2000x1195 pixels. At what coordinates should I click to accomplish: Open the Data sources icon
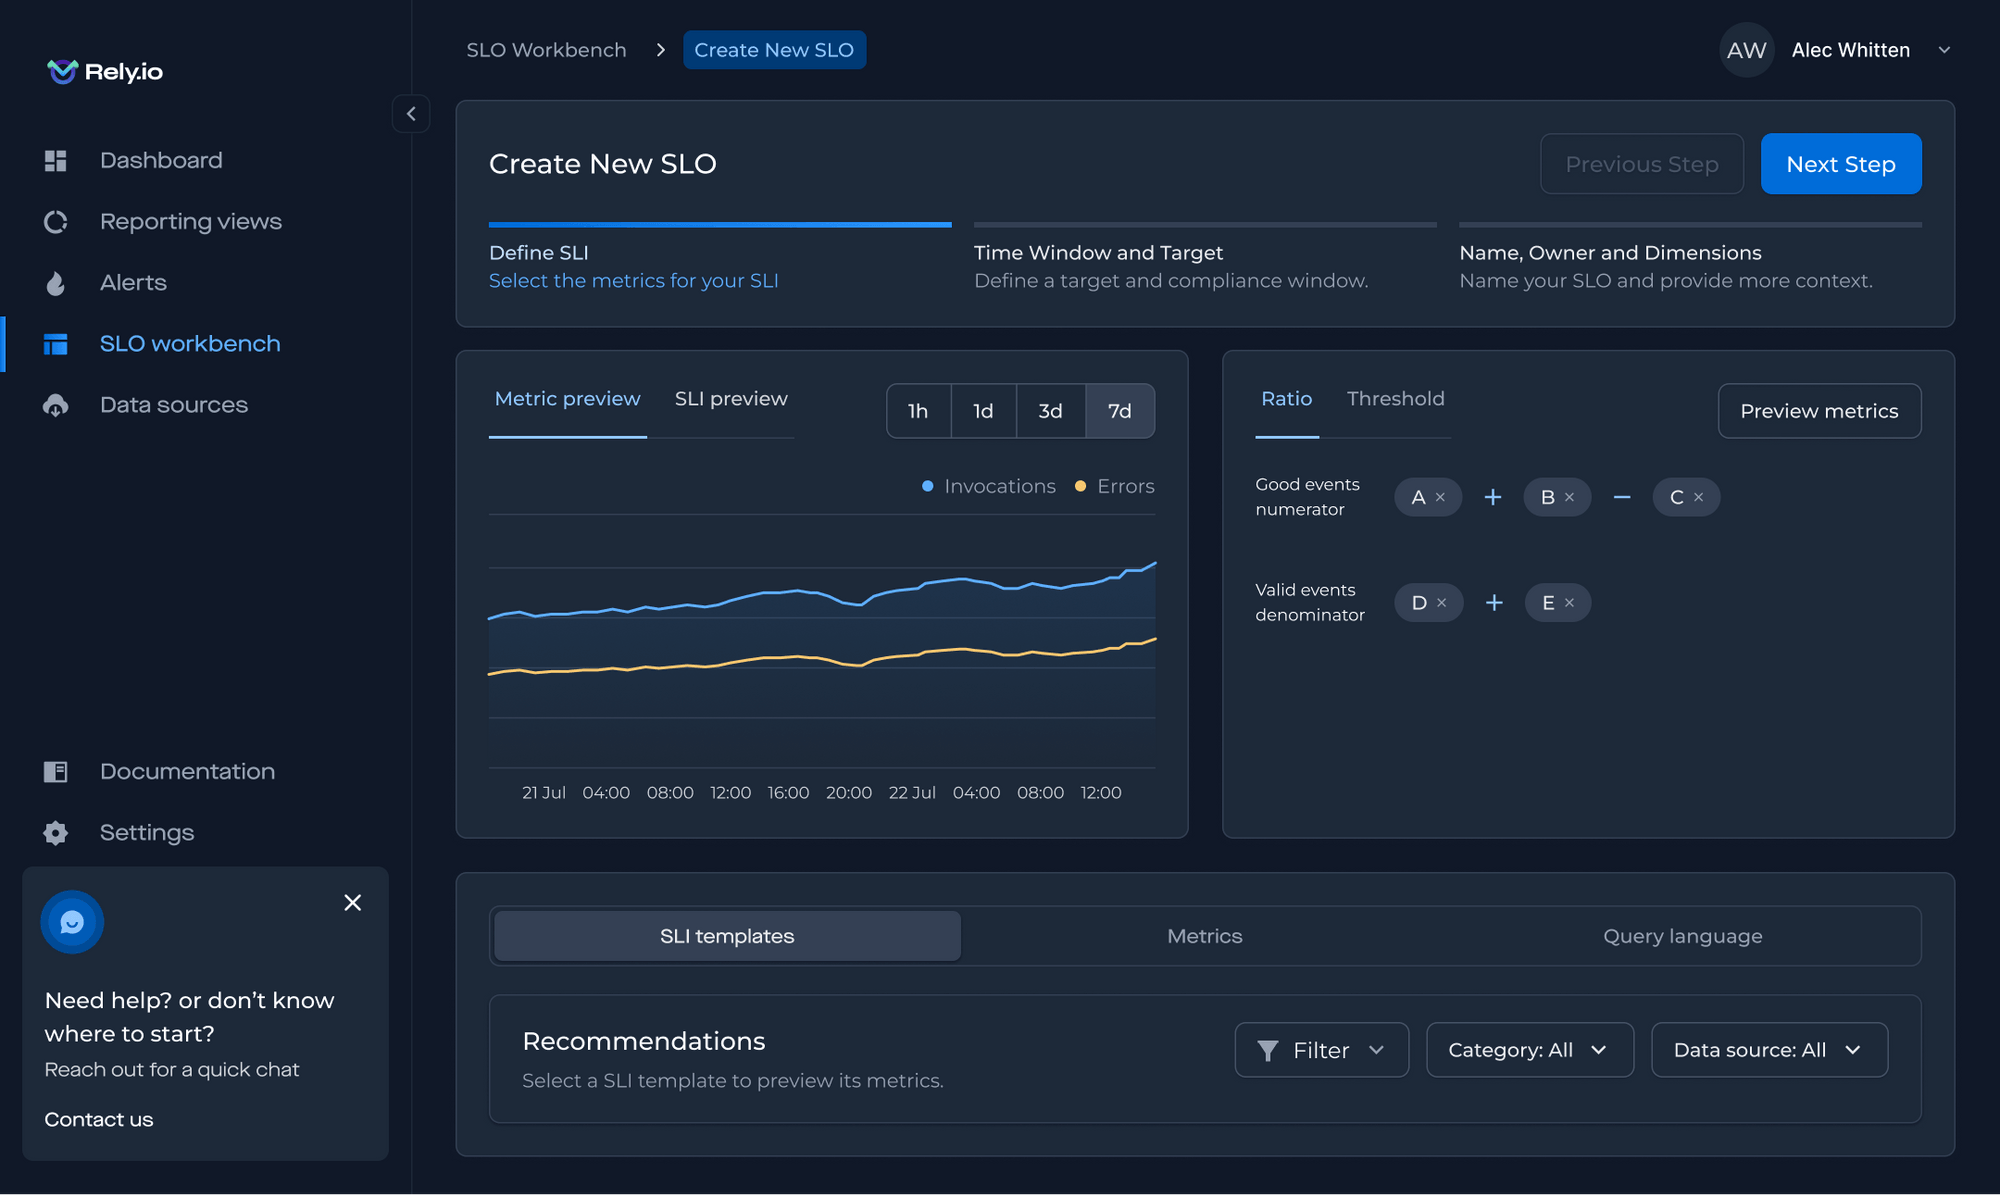click(56, 404)
